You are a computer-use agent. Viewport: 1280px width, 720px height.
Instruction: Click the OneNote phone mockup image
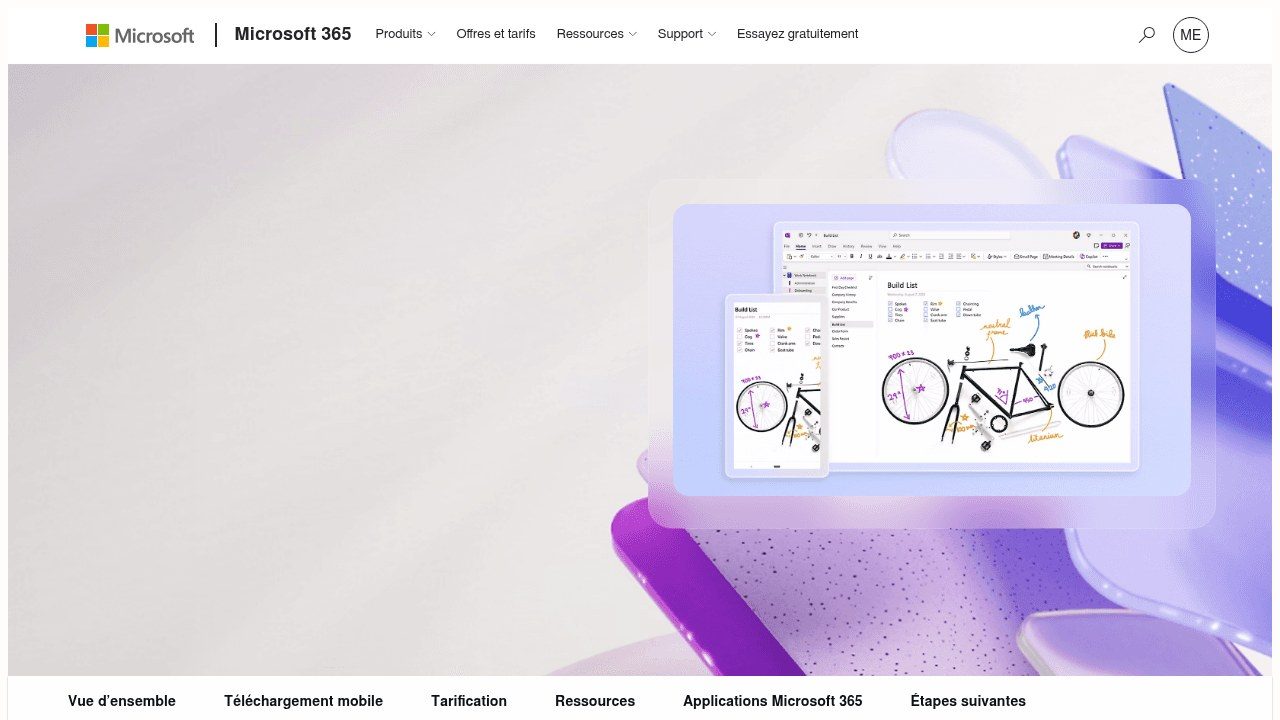(777, 386)
